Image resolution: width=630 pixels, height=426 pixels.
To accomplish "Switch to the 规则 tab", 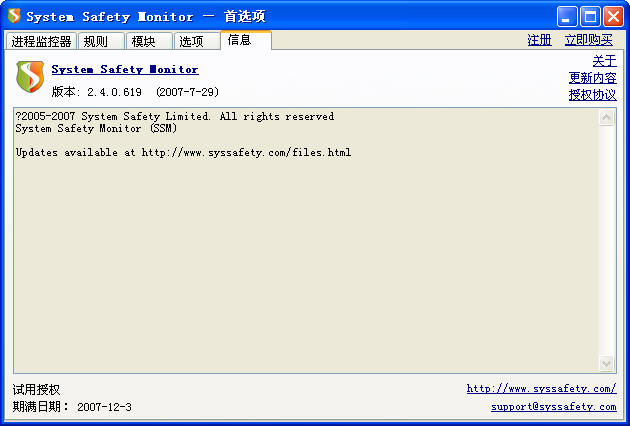I will [x=101, y=41].
